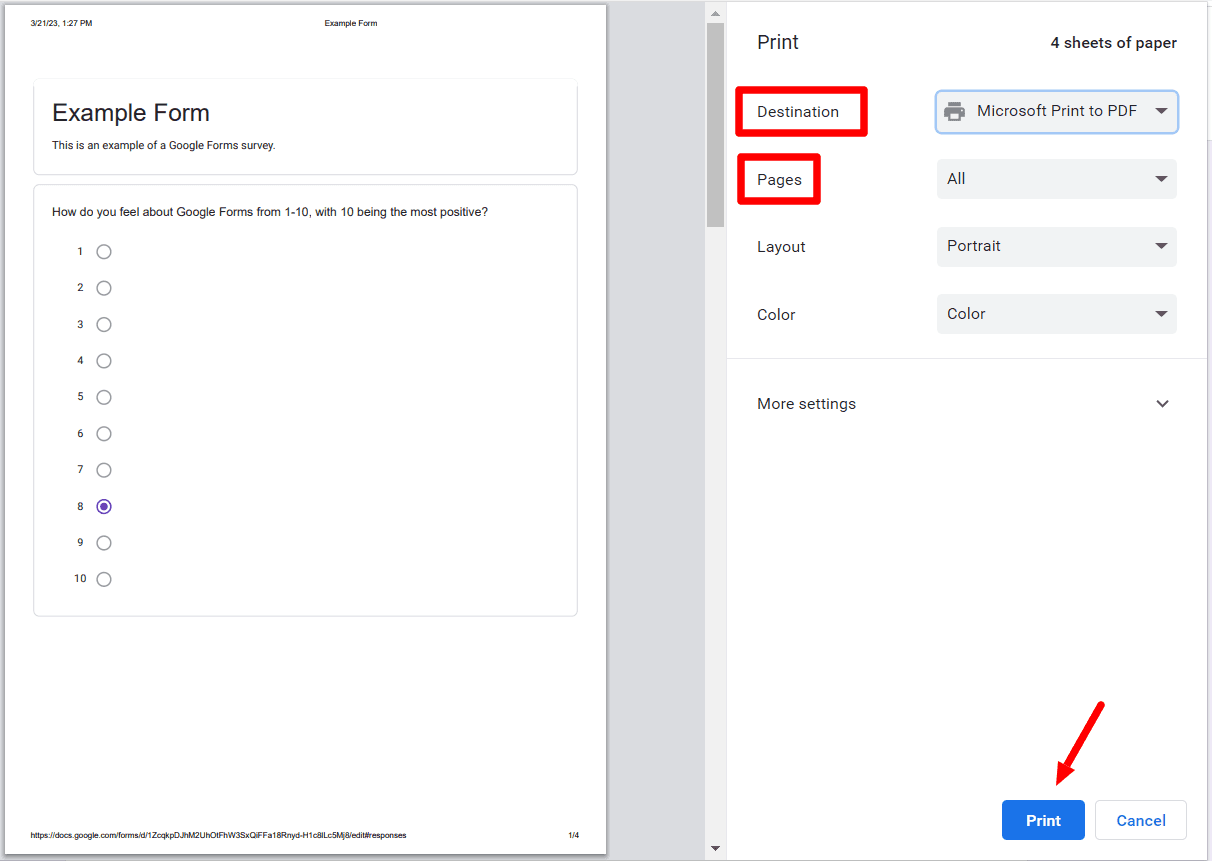
Task: Click the Cancel button
Action: point(1141,820)
